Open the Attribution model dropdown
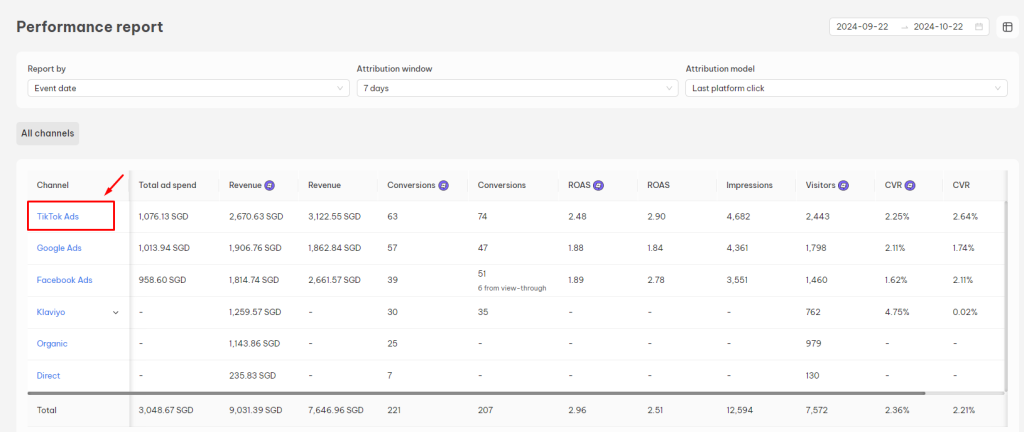 [x=846, y=88]
